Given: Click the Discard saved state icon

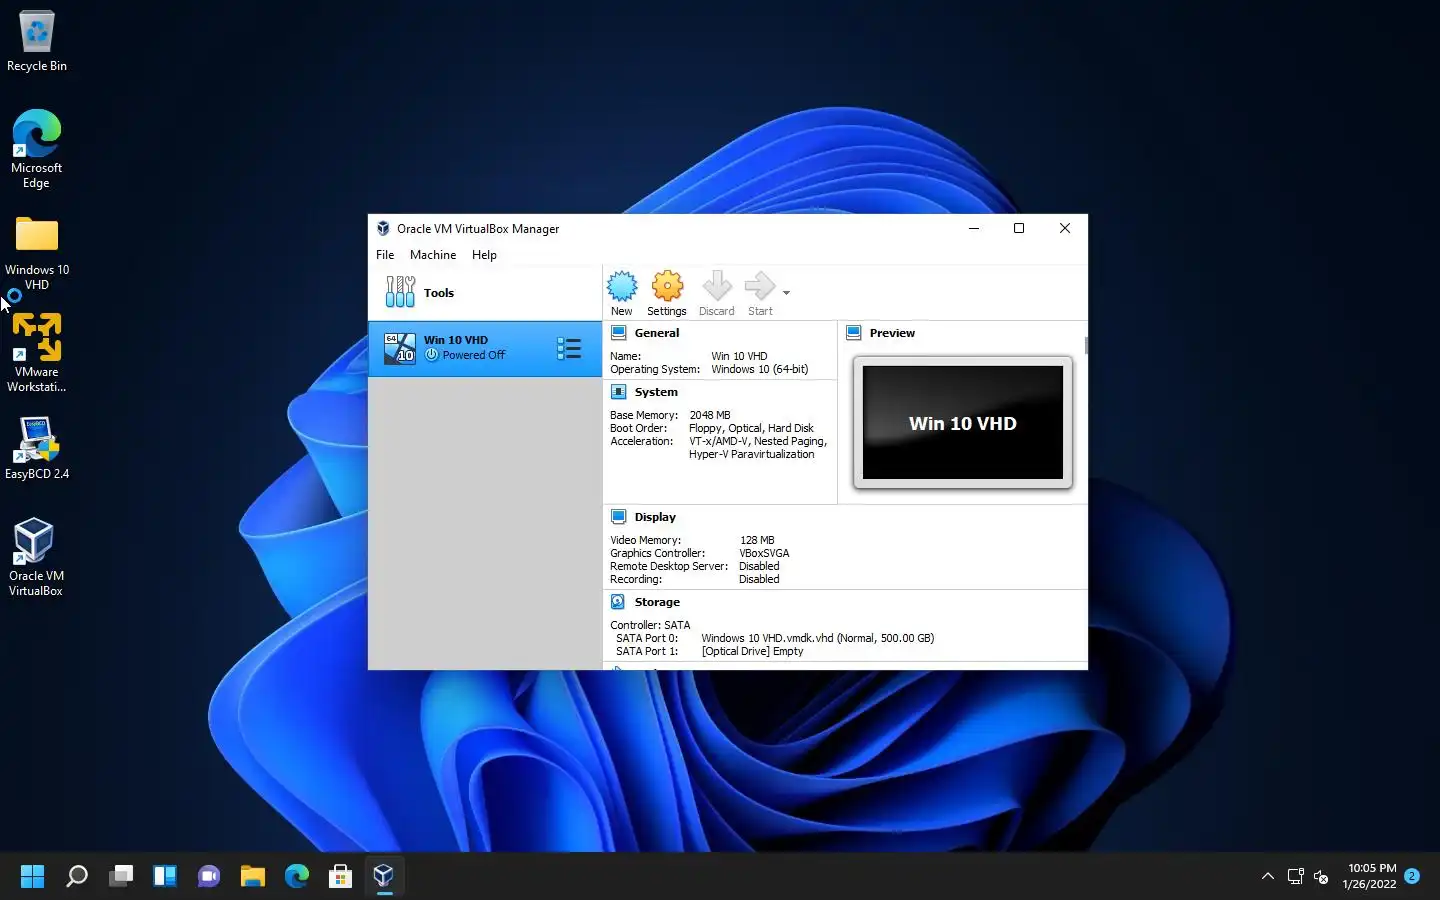Looking at the screenshot, I should (x=717, y=287).
